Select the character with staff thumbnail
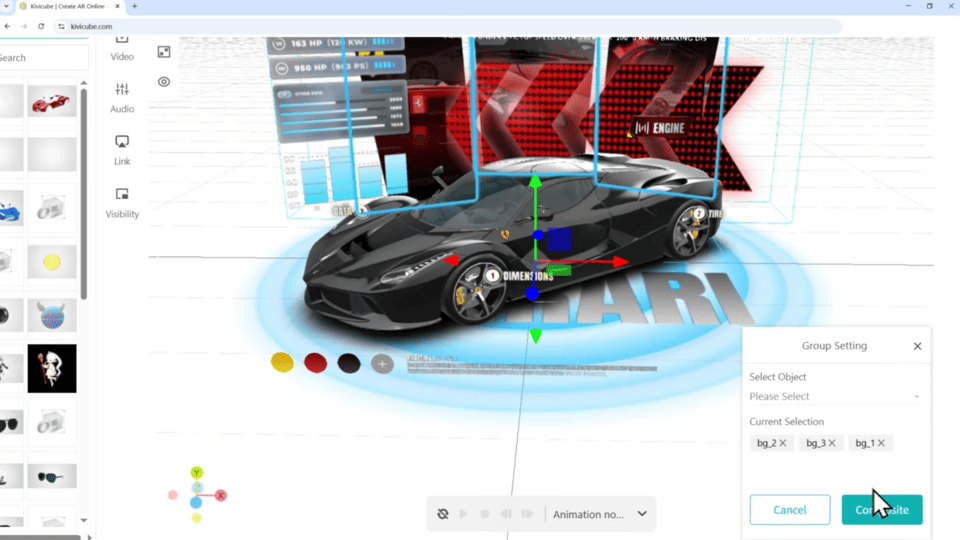This screenshot has height=540, width=960. 52,368
